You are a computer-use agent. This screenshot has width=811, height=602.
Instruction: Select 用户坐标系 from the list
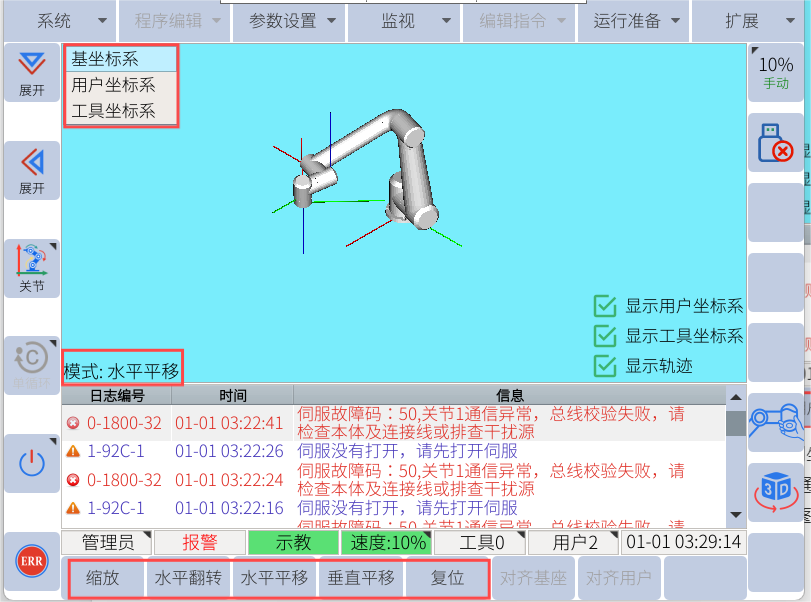click(x=113, y=85)
